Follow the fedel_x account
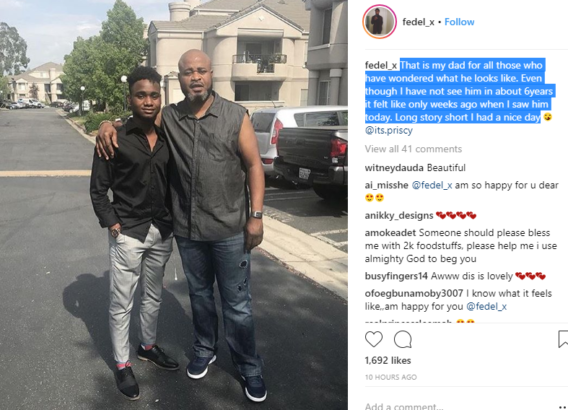 tap(459, 22)
